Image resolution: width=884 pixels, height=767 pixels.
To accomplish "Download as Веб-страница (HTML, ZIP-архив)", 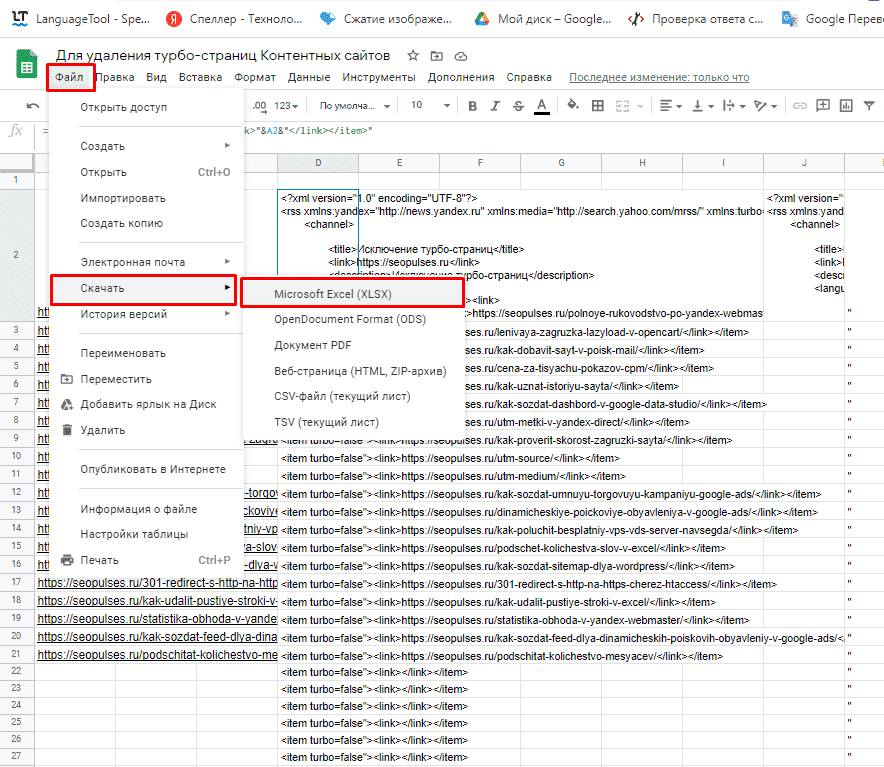I will coord(353,371).
